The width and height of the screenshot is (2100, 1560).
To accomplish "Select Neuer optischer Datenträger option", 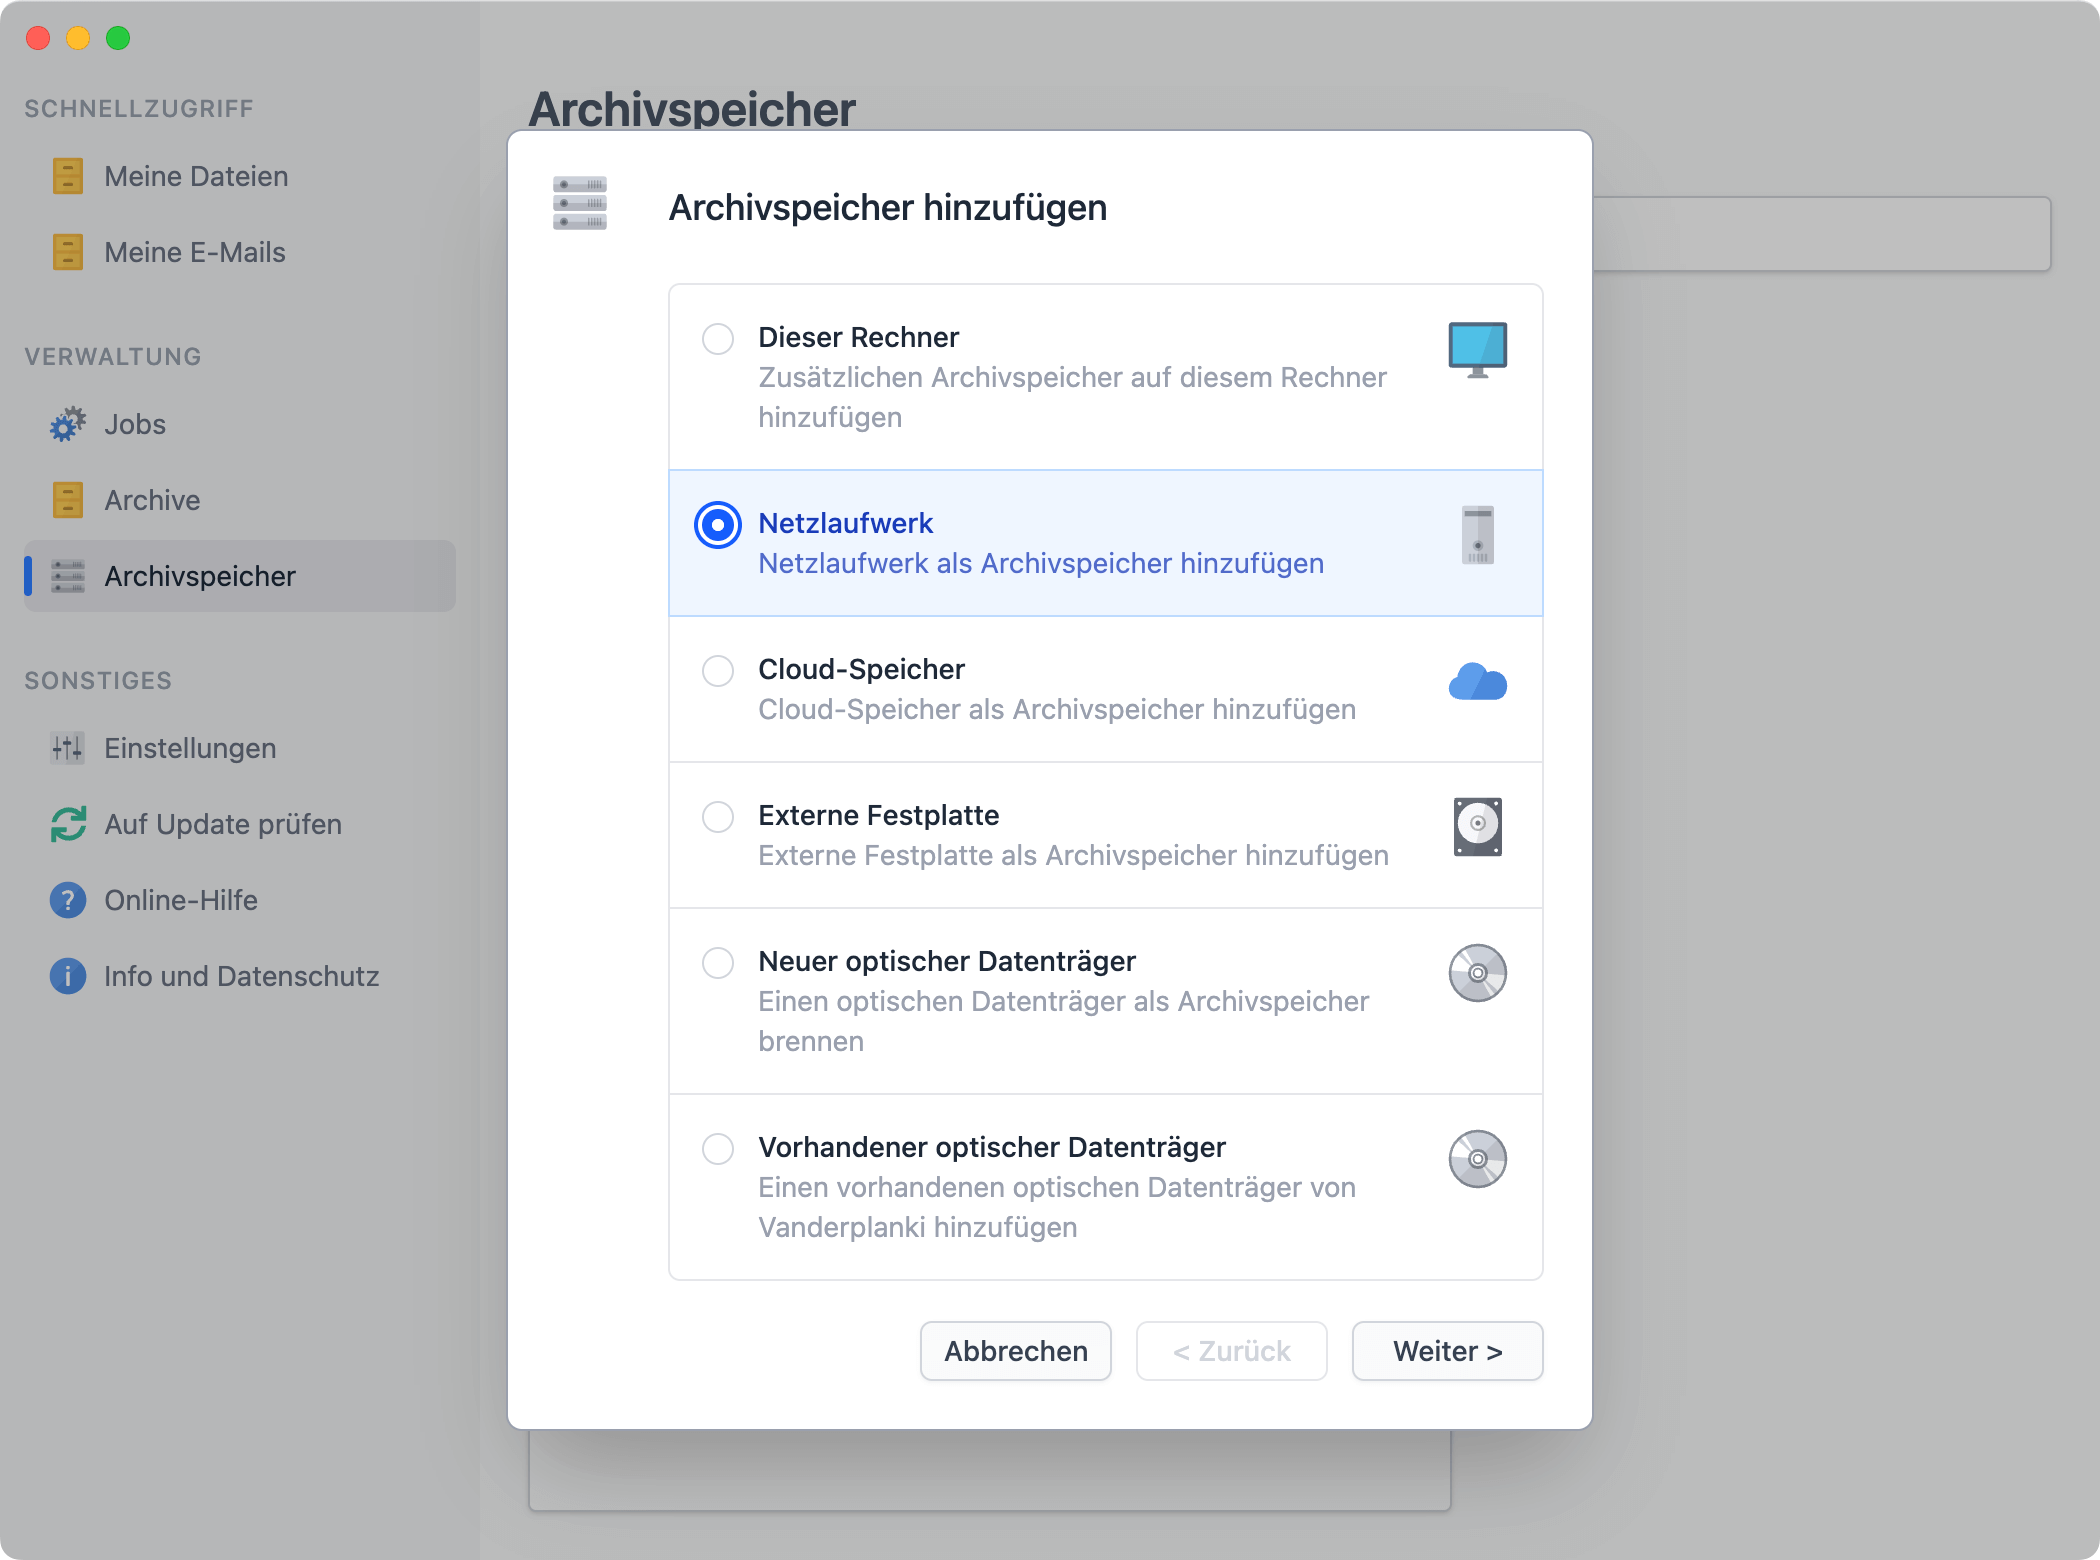I will click(x=717, y=963).
